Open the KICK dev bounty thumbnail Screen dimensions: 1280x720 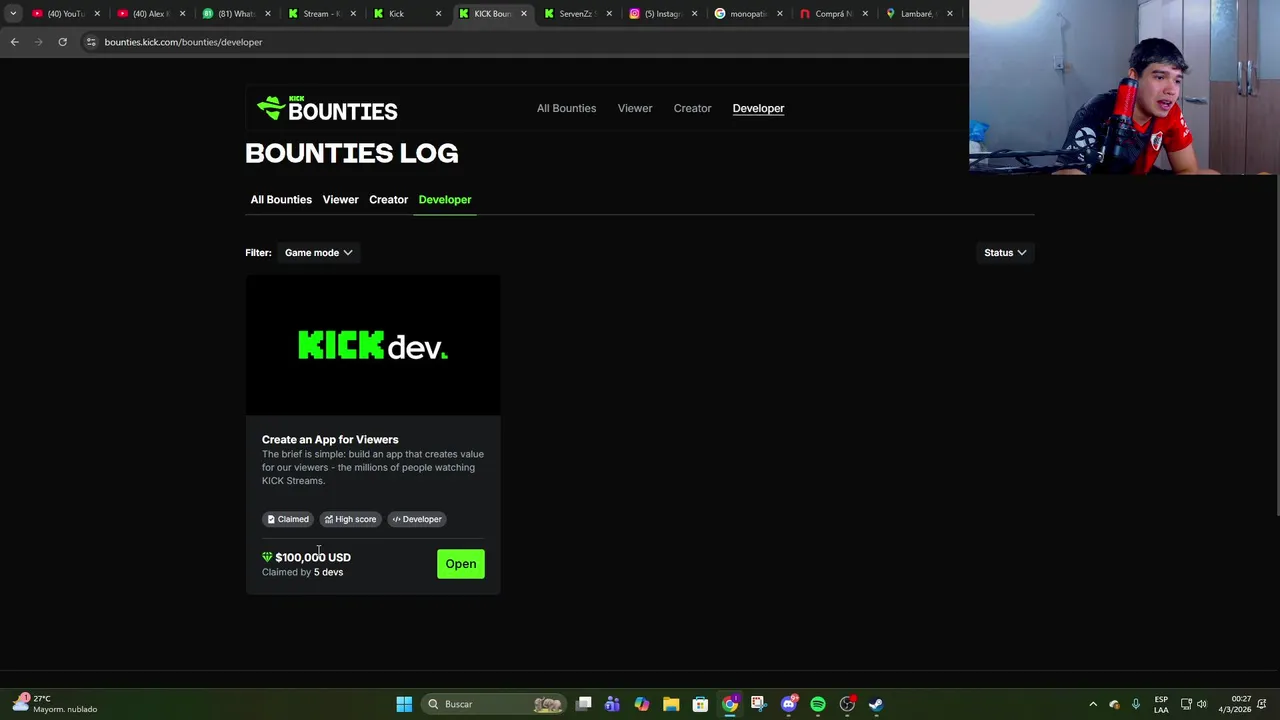(x=373, y=345)
